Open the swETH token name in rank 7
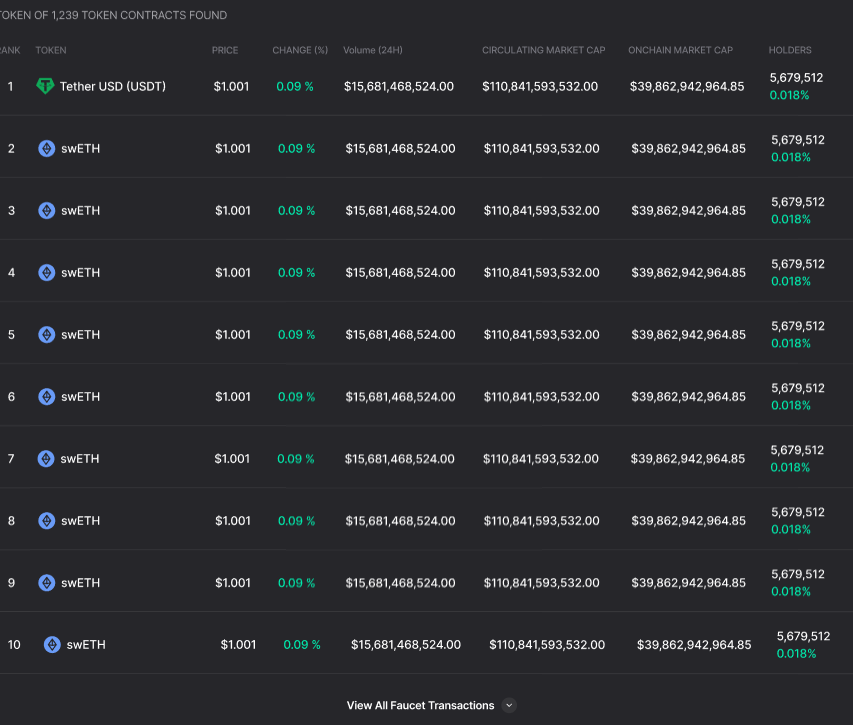Viewport: 853px width, 725px height. [x=80, y=458]
